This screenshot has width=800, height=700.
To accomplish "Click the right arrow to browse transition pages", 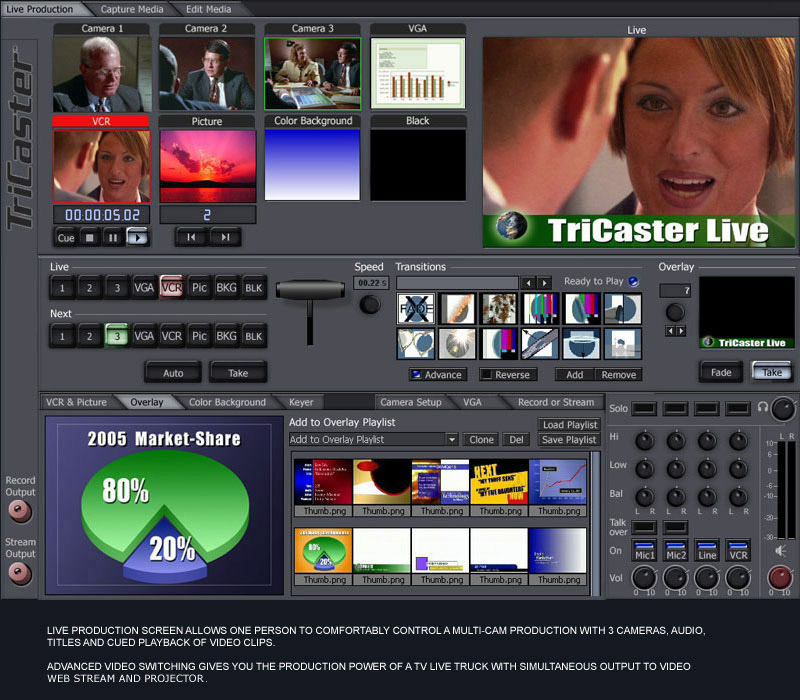I will [543, 283].
